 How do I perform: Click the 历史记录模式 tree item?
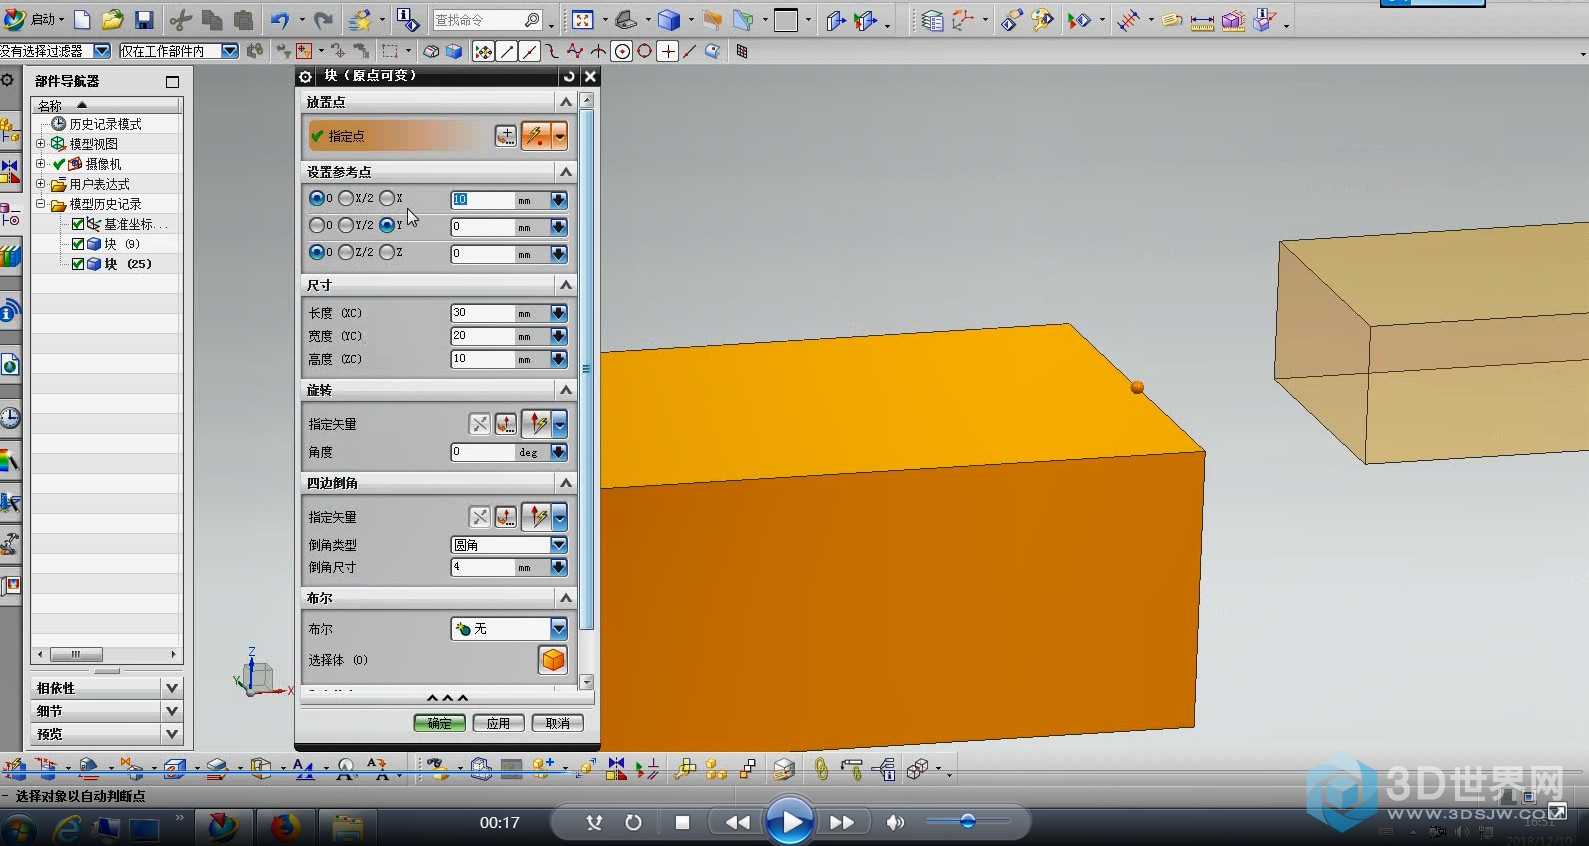pos(106,124)
